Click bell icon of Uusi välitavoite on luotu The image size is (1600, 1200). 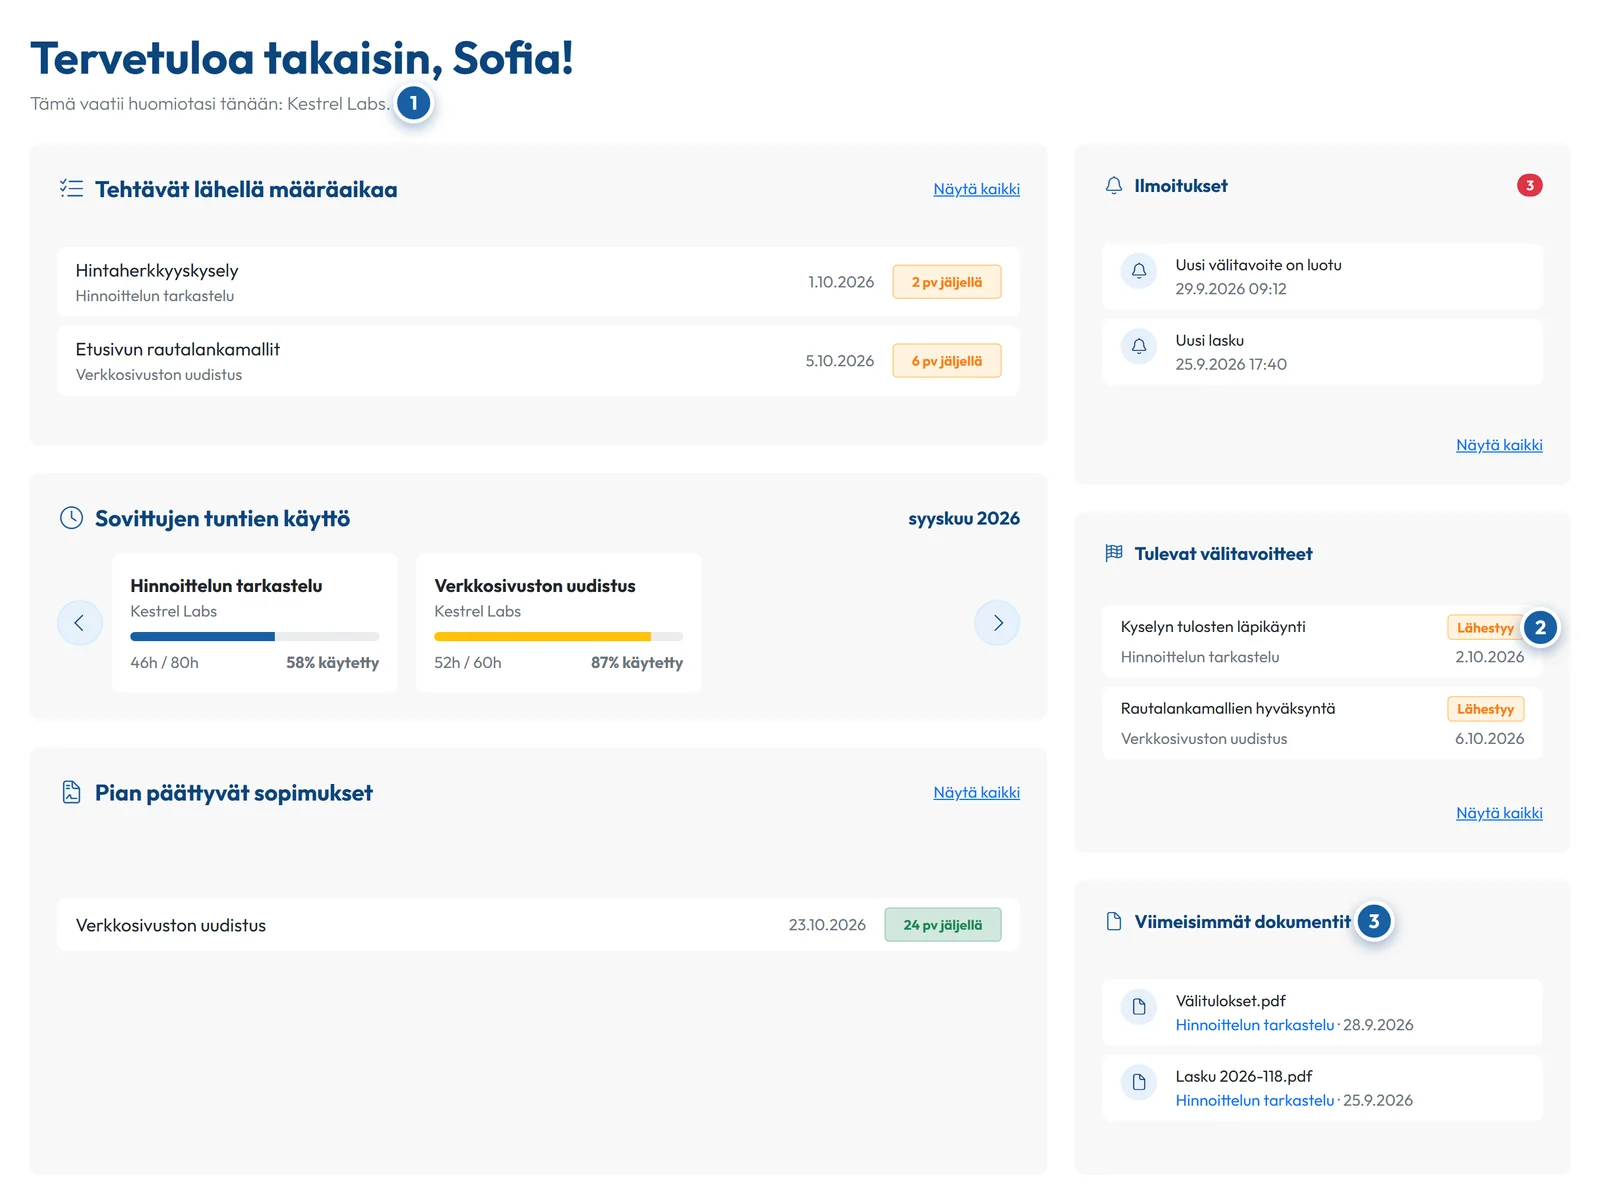point(1139,271)
